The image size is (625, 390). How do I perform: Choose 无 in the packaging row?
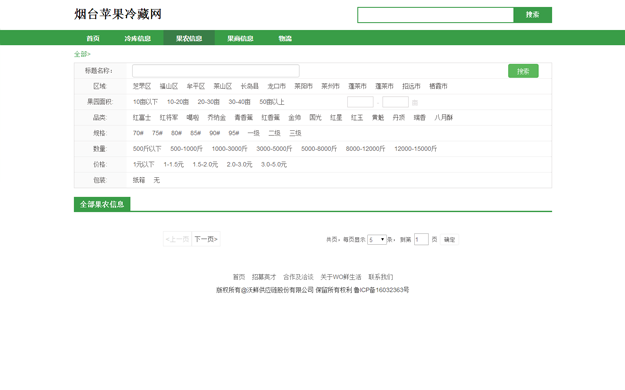point(157,180)
